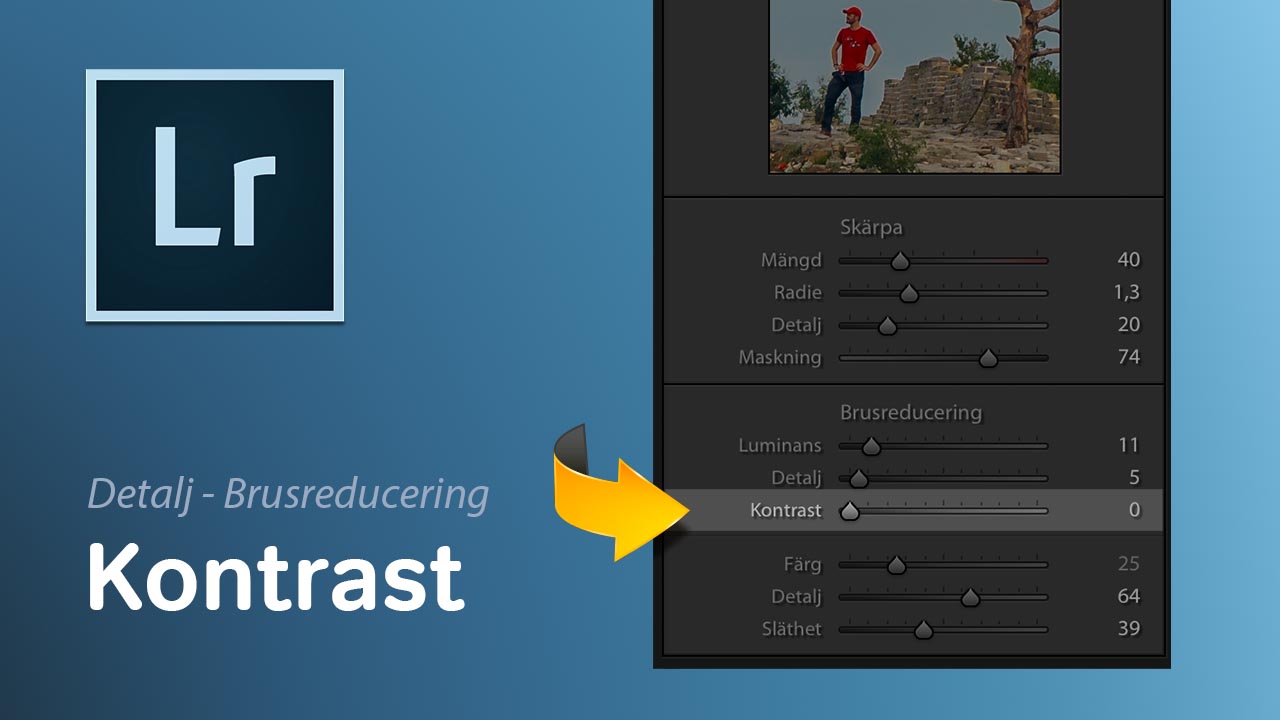Click the Luminans value 11
The height and width of the screenshot is (720, 1280).
point(1129,446)
